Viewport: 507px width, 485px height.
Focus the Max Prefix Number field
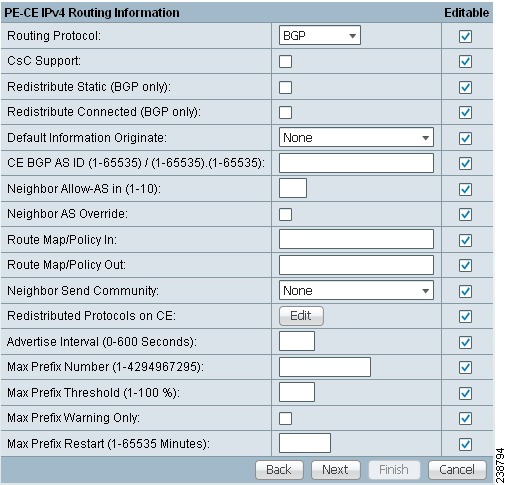(325, 367)
